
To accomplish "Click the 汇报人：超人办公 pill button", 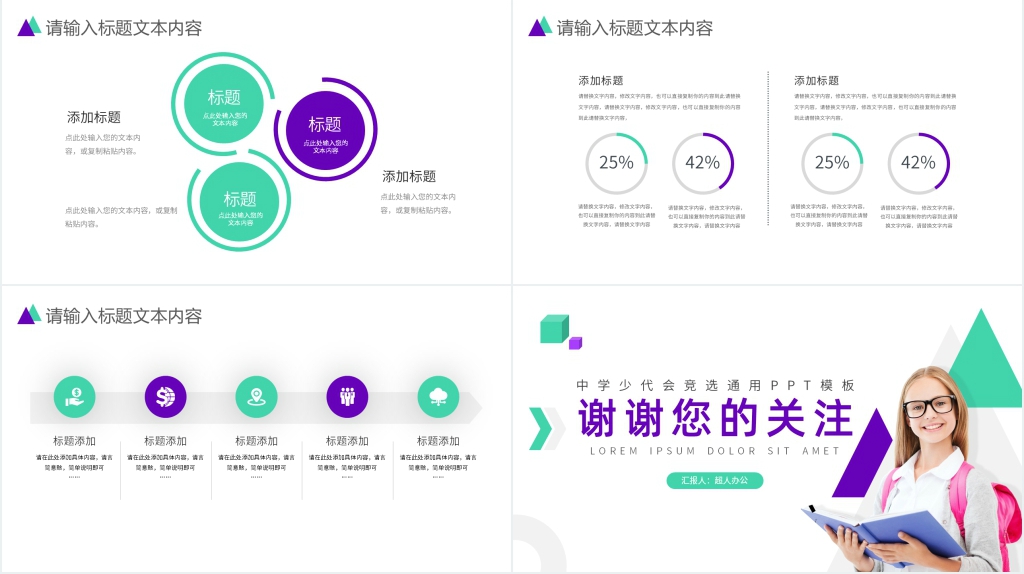I will tap(714, 480).
